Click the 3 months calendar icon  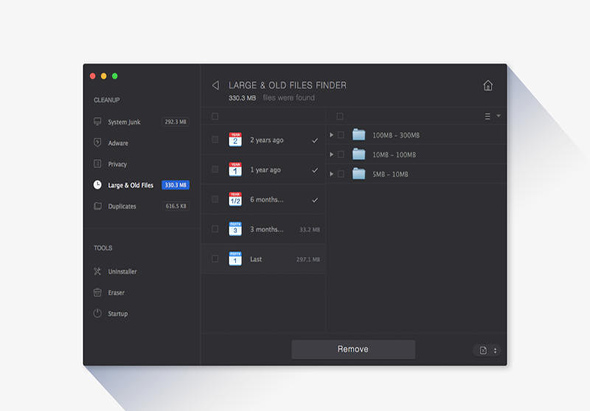point(235,229)
